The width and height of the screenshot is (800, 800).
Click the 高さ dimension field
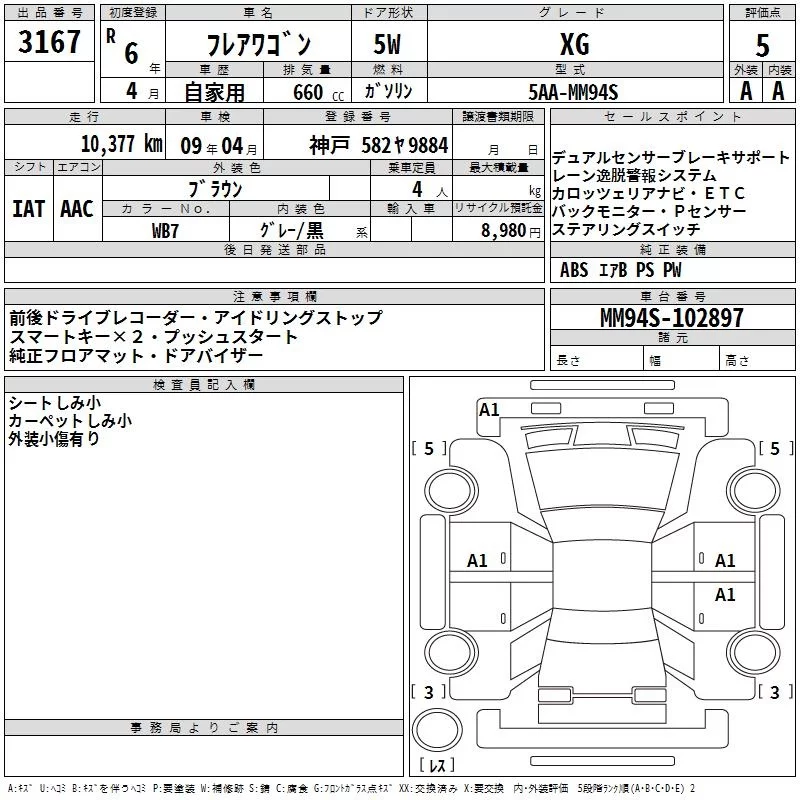758,360
